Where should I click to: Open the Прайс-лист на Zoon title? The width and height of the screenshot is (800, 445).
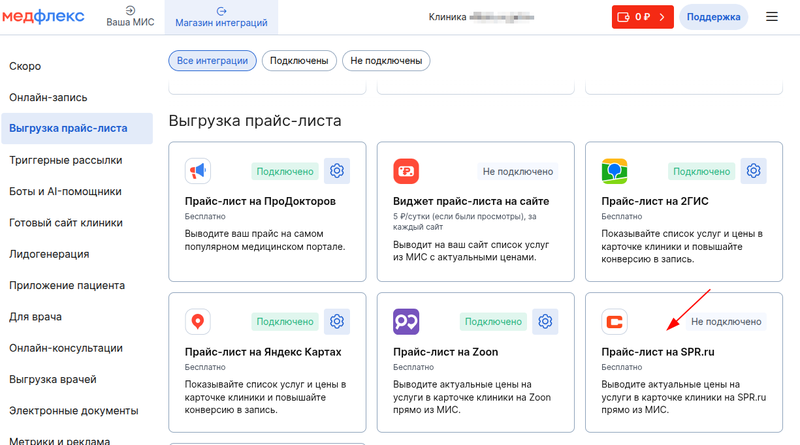coord(445,352)
